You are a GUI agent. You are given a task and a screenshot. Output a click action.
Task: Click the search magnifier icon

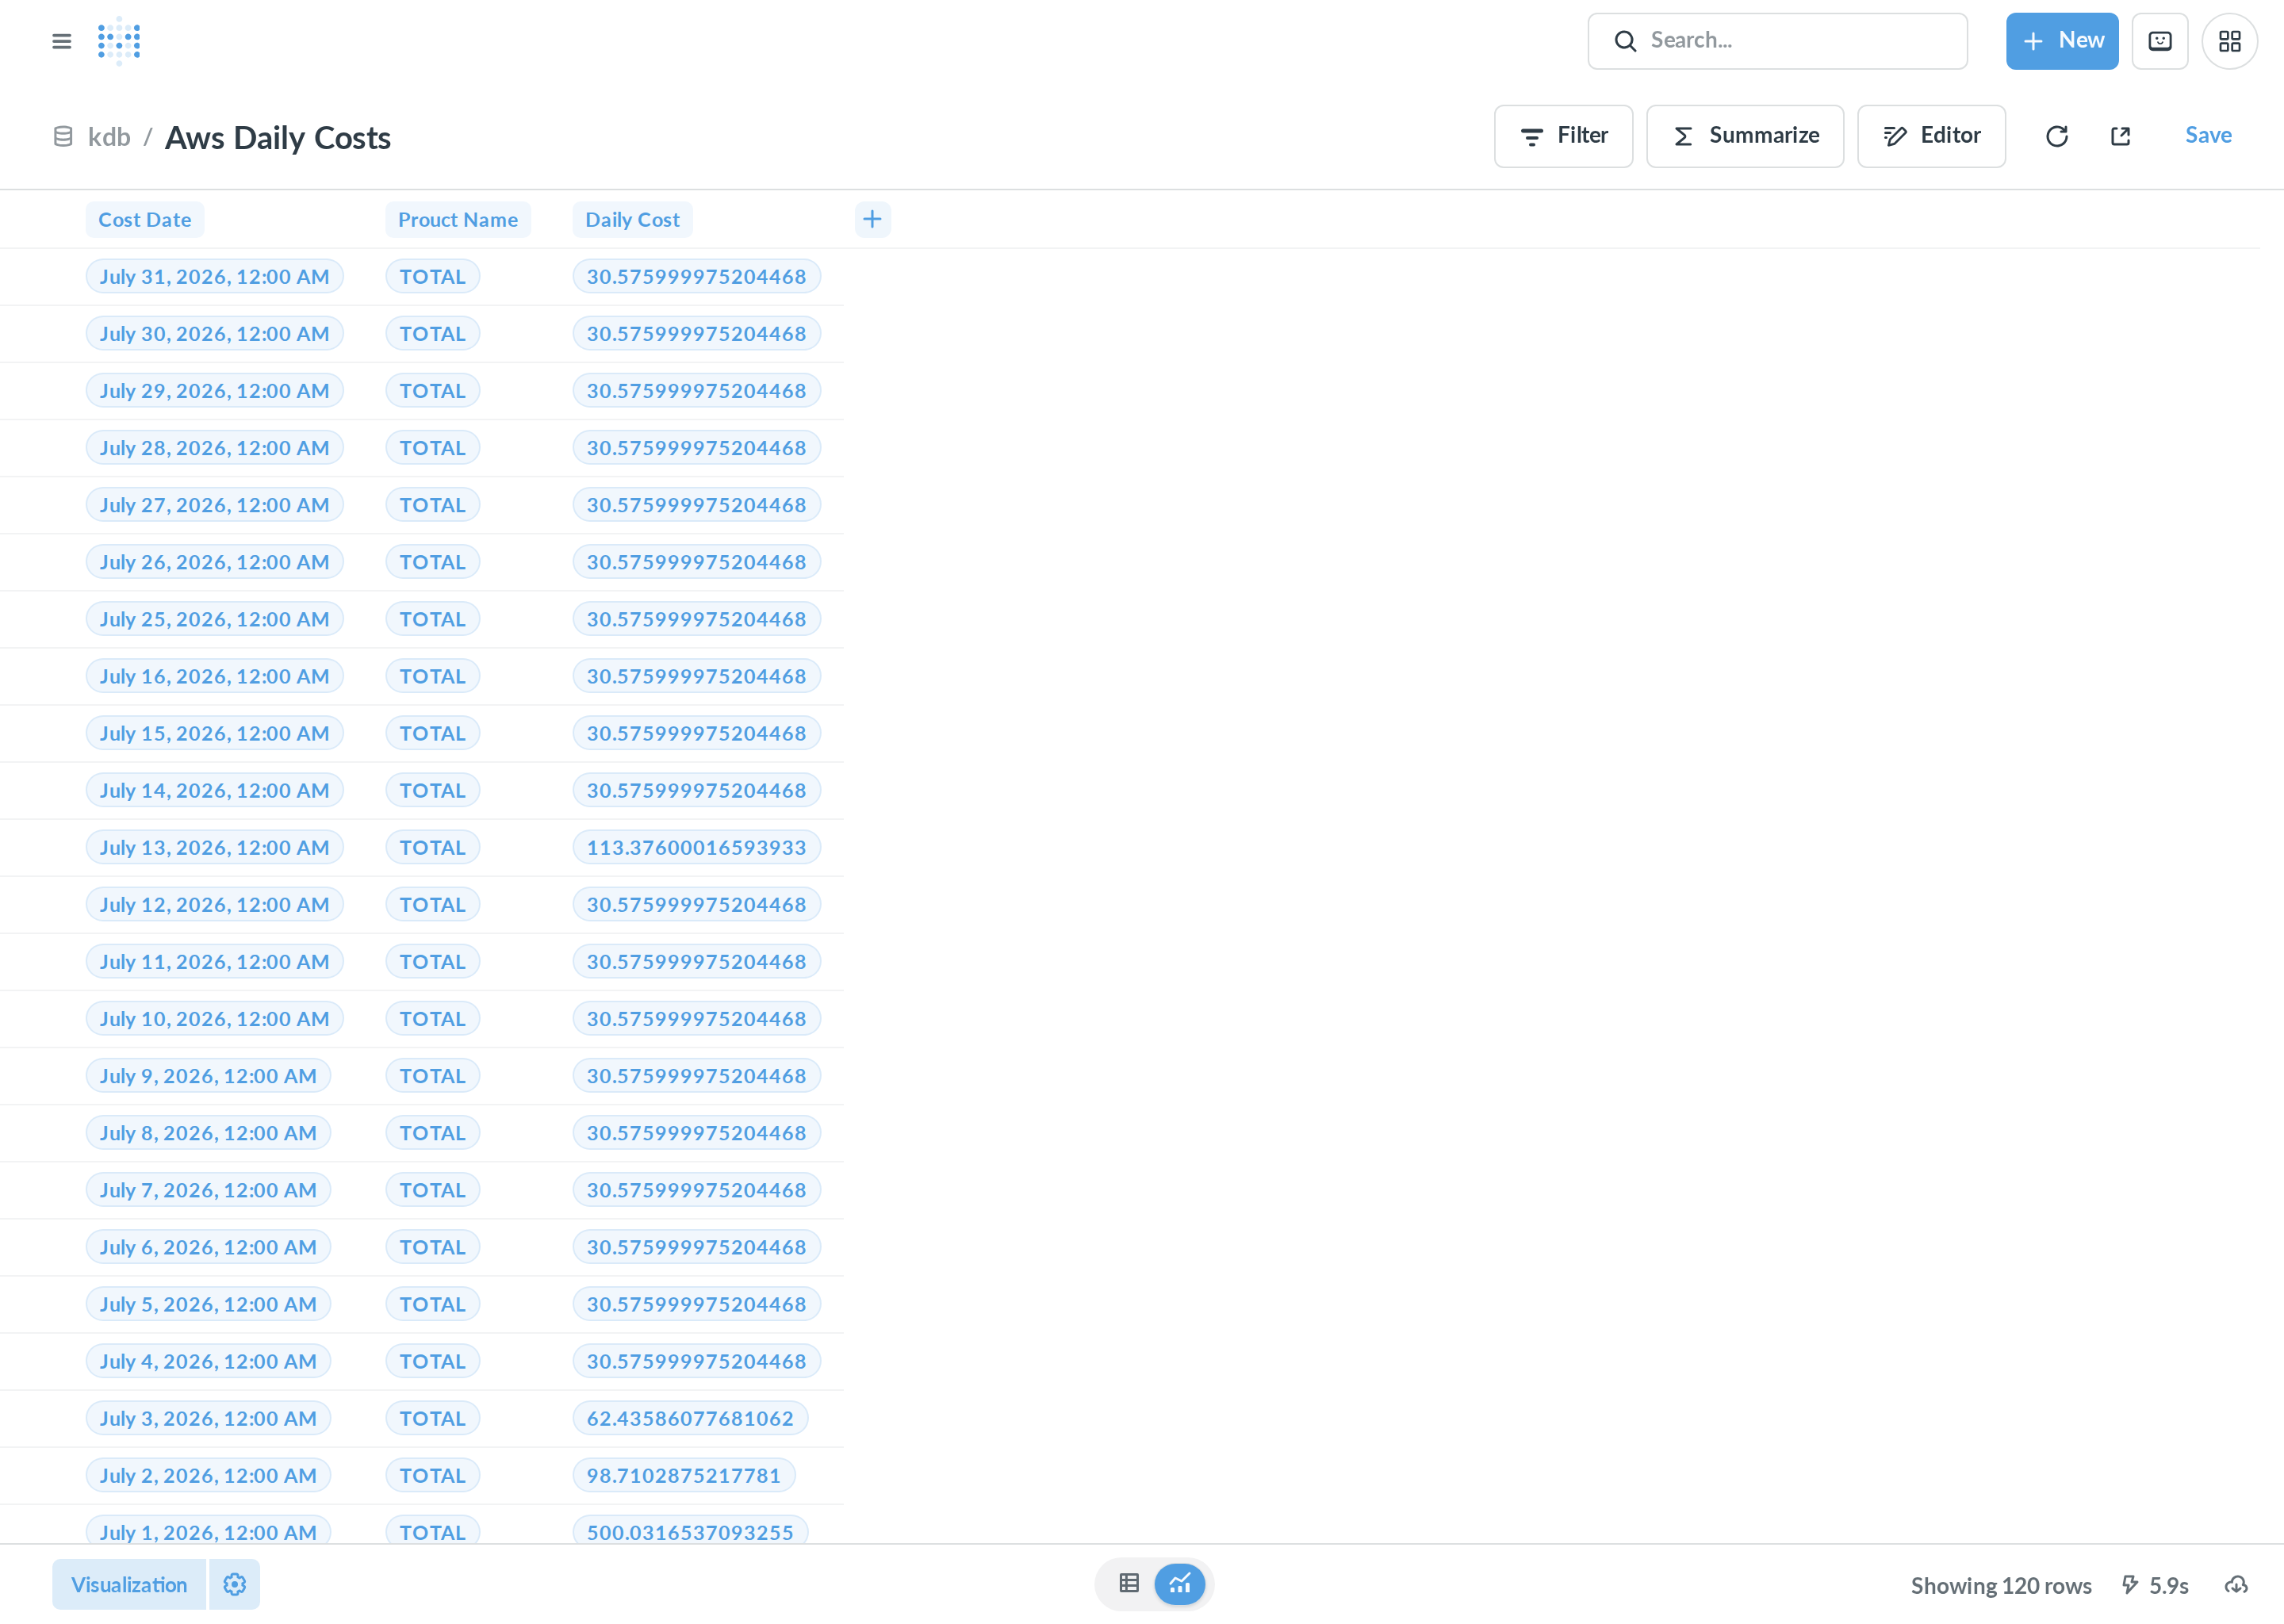[x=1625, y=41]
